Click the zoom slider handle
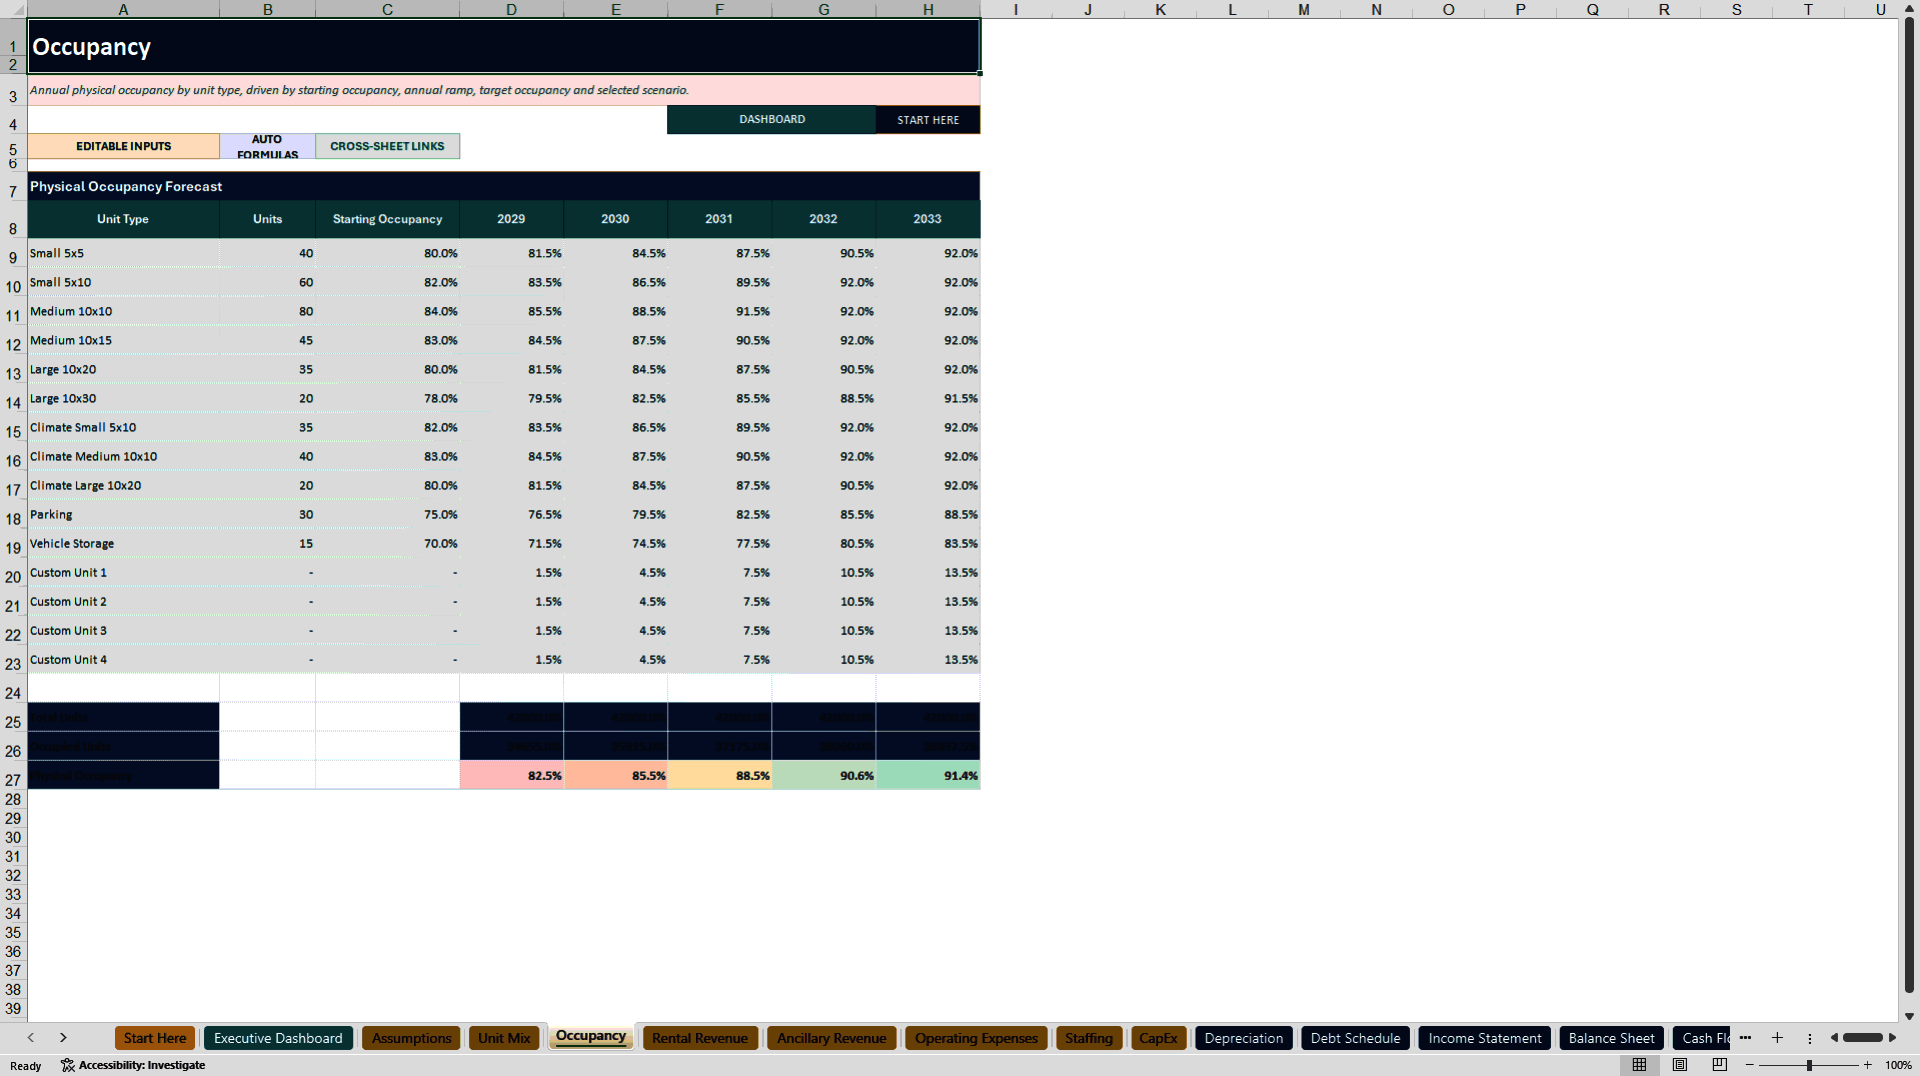The image size is (1920, 1076). tap(1809, 1065)
